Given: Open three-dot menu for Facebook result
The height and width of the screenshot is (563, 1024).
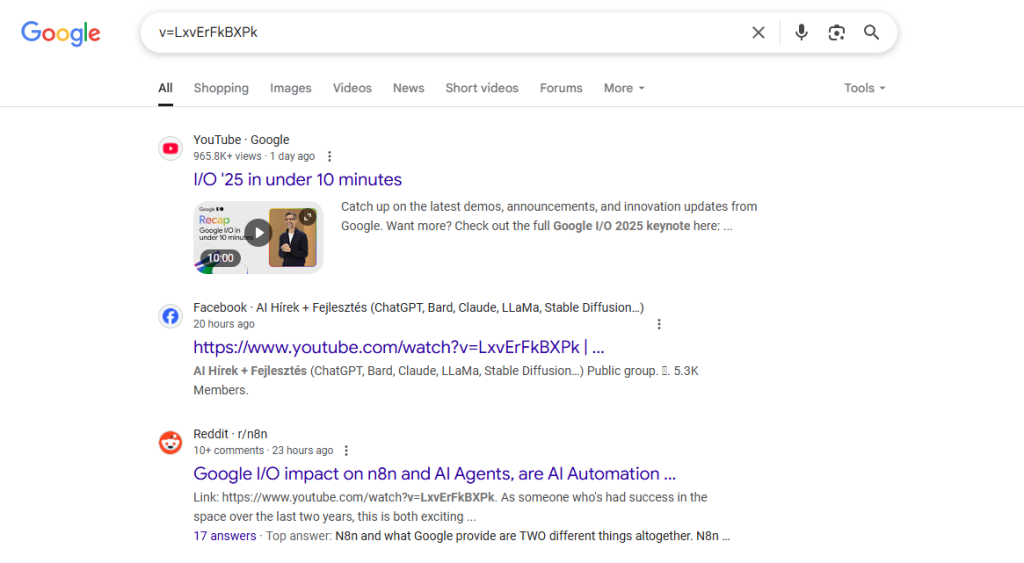Looking at the screenshot, I should point(659,324).
